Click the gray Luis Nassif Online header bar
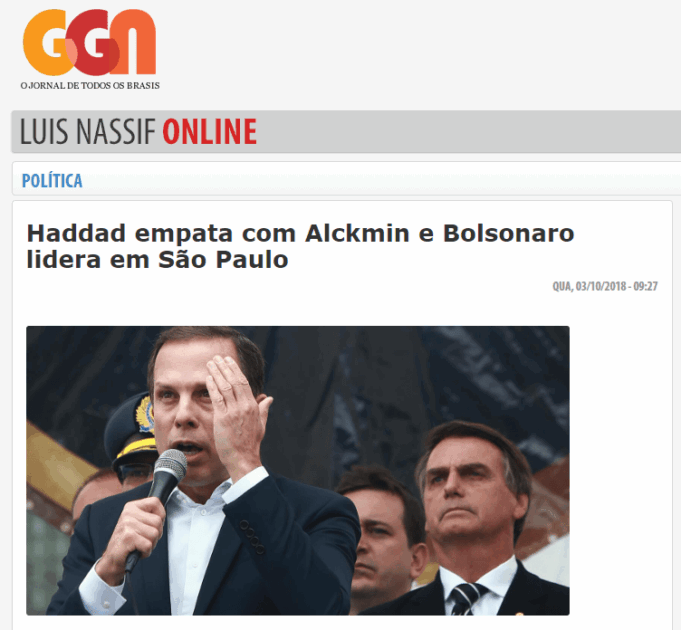 click(x=346, y=132)
